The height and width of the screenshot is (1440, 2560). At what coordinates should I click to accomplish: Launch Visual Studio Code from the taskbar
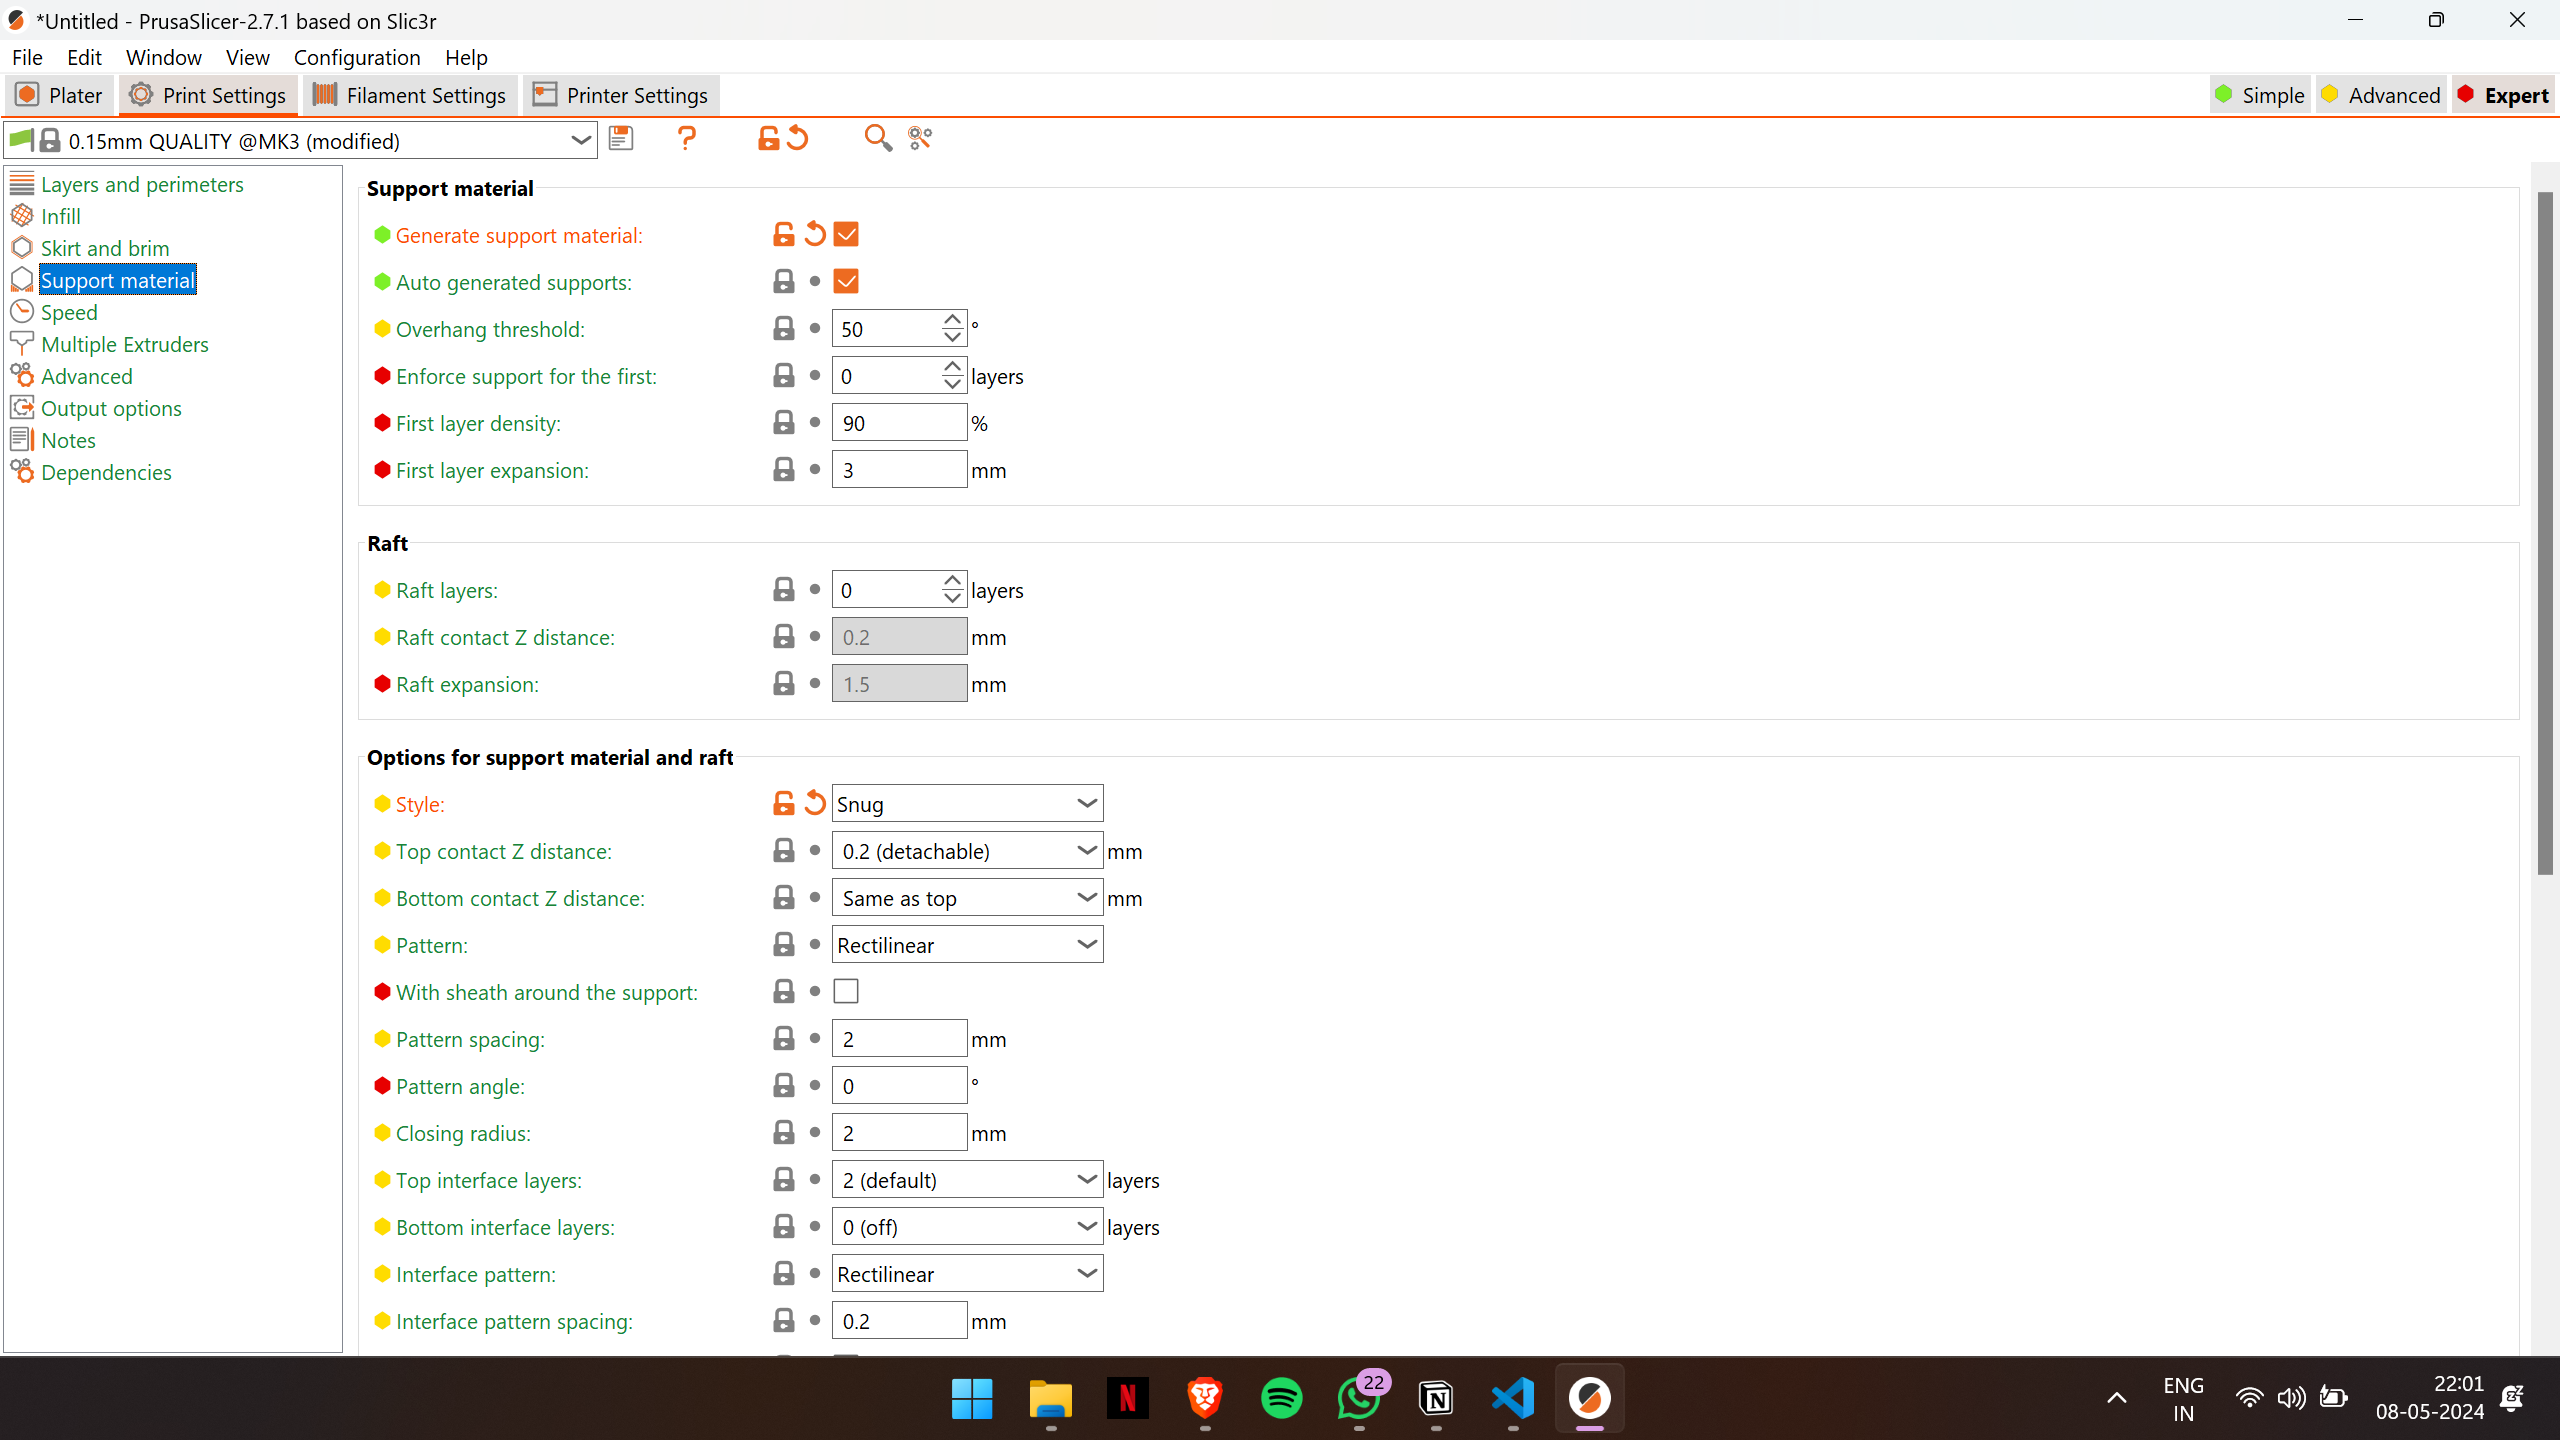coord(1513,1398)
